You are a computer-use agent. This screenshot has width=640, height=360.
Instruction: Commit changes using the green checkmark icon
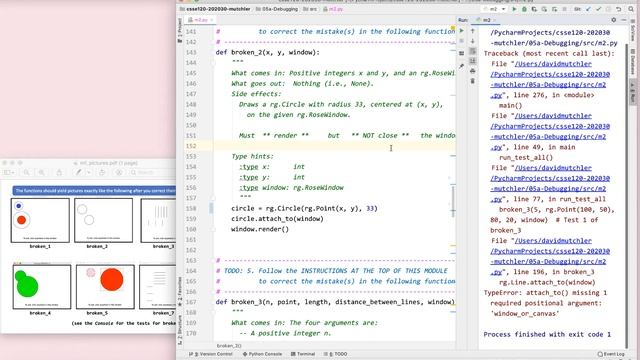pos(598,9)
